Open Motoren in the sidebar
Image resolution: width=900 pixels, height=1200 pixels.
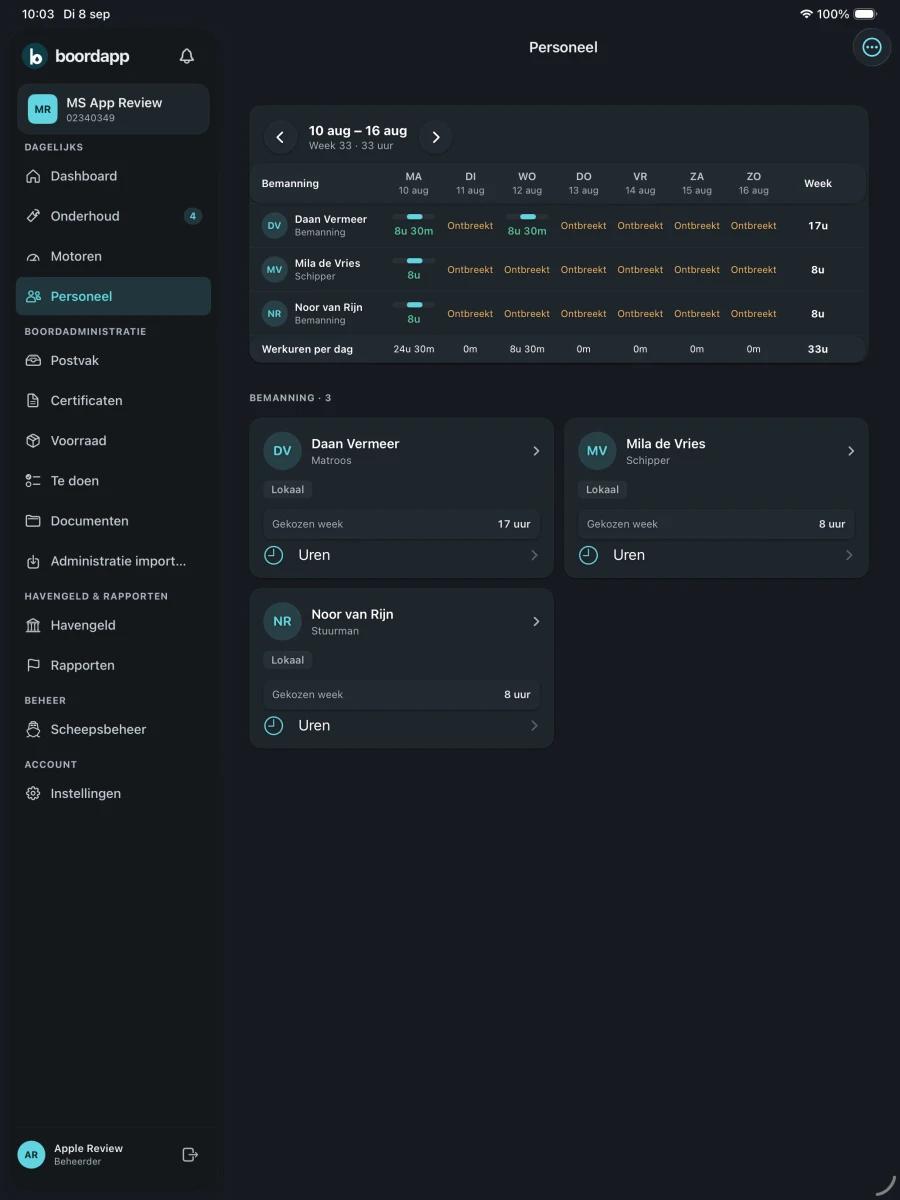tap(113, 257)
